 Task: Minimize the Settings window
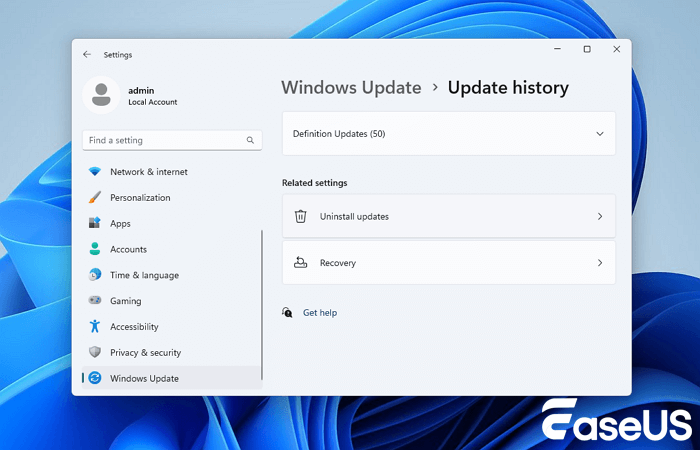coord(557,49)
